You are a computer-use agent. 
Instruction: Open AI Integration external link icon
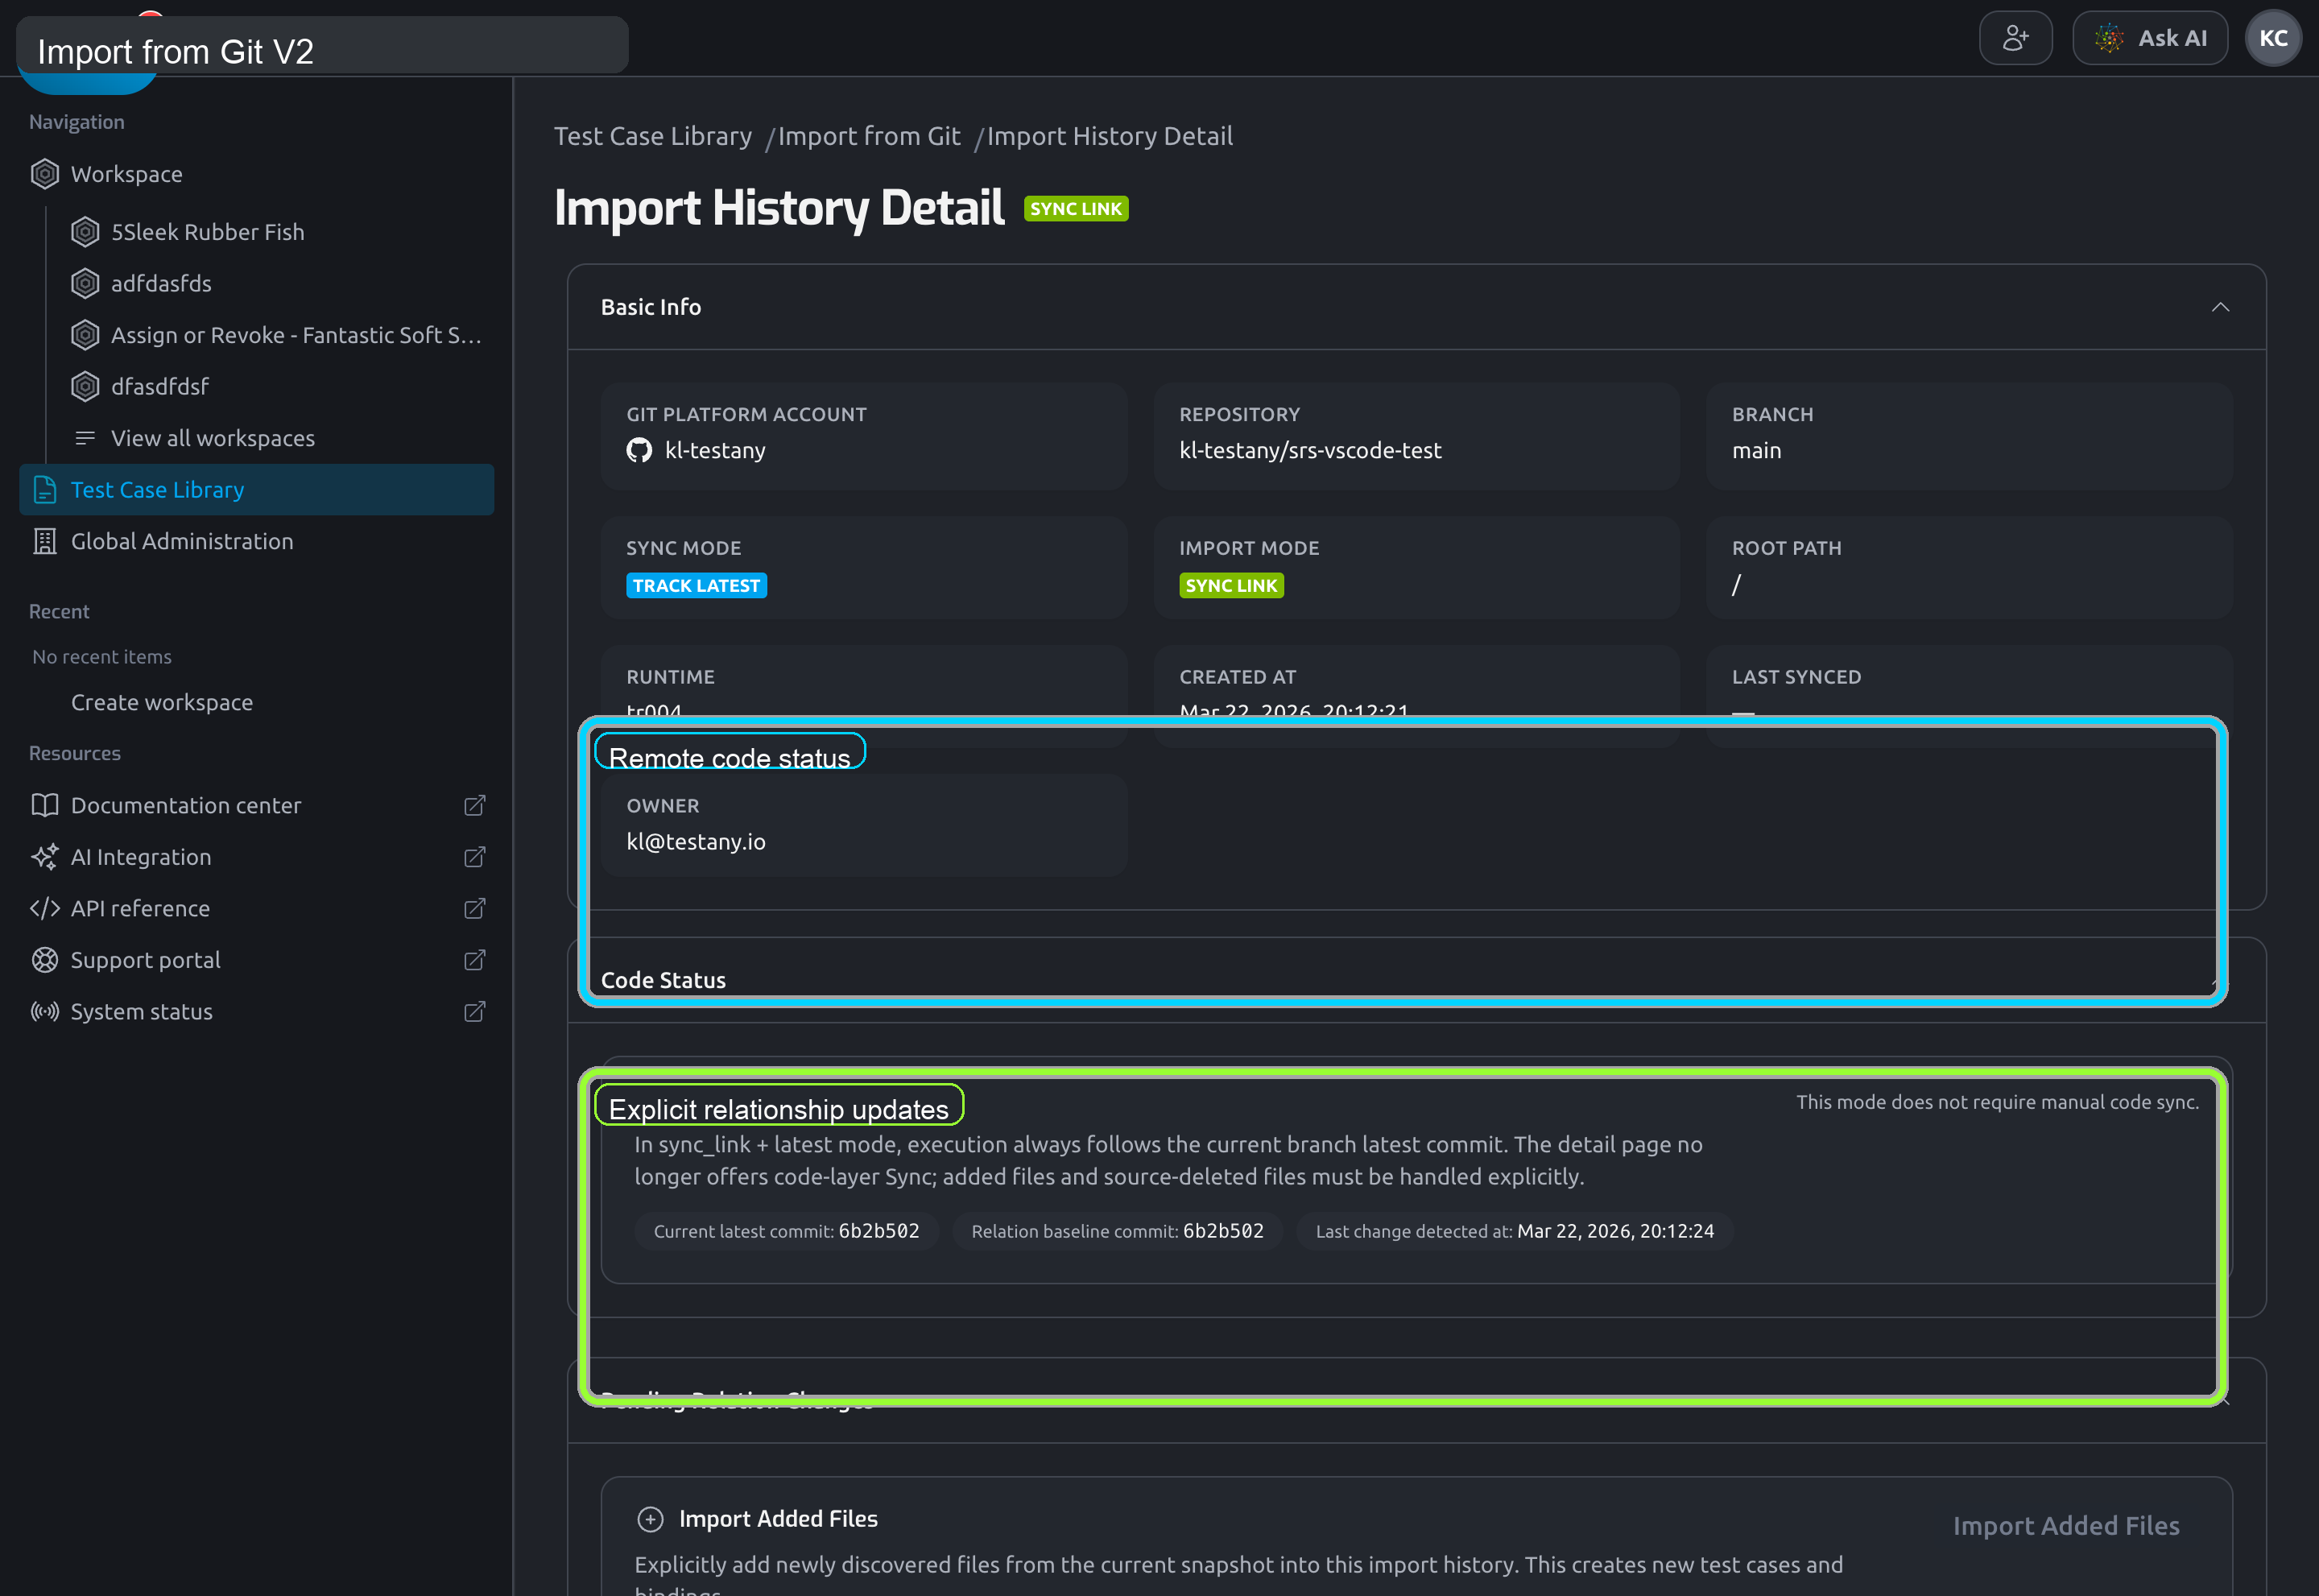tap(475, 857)
